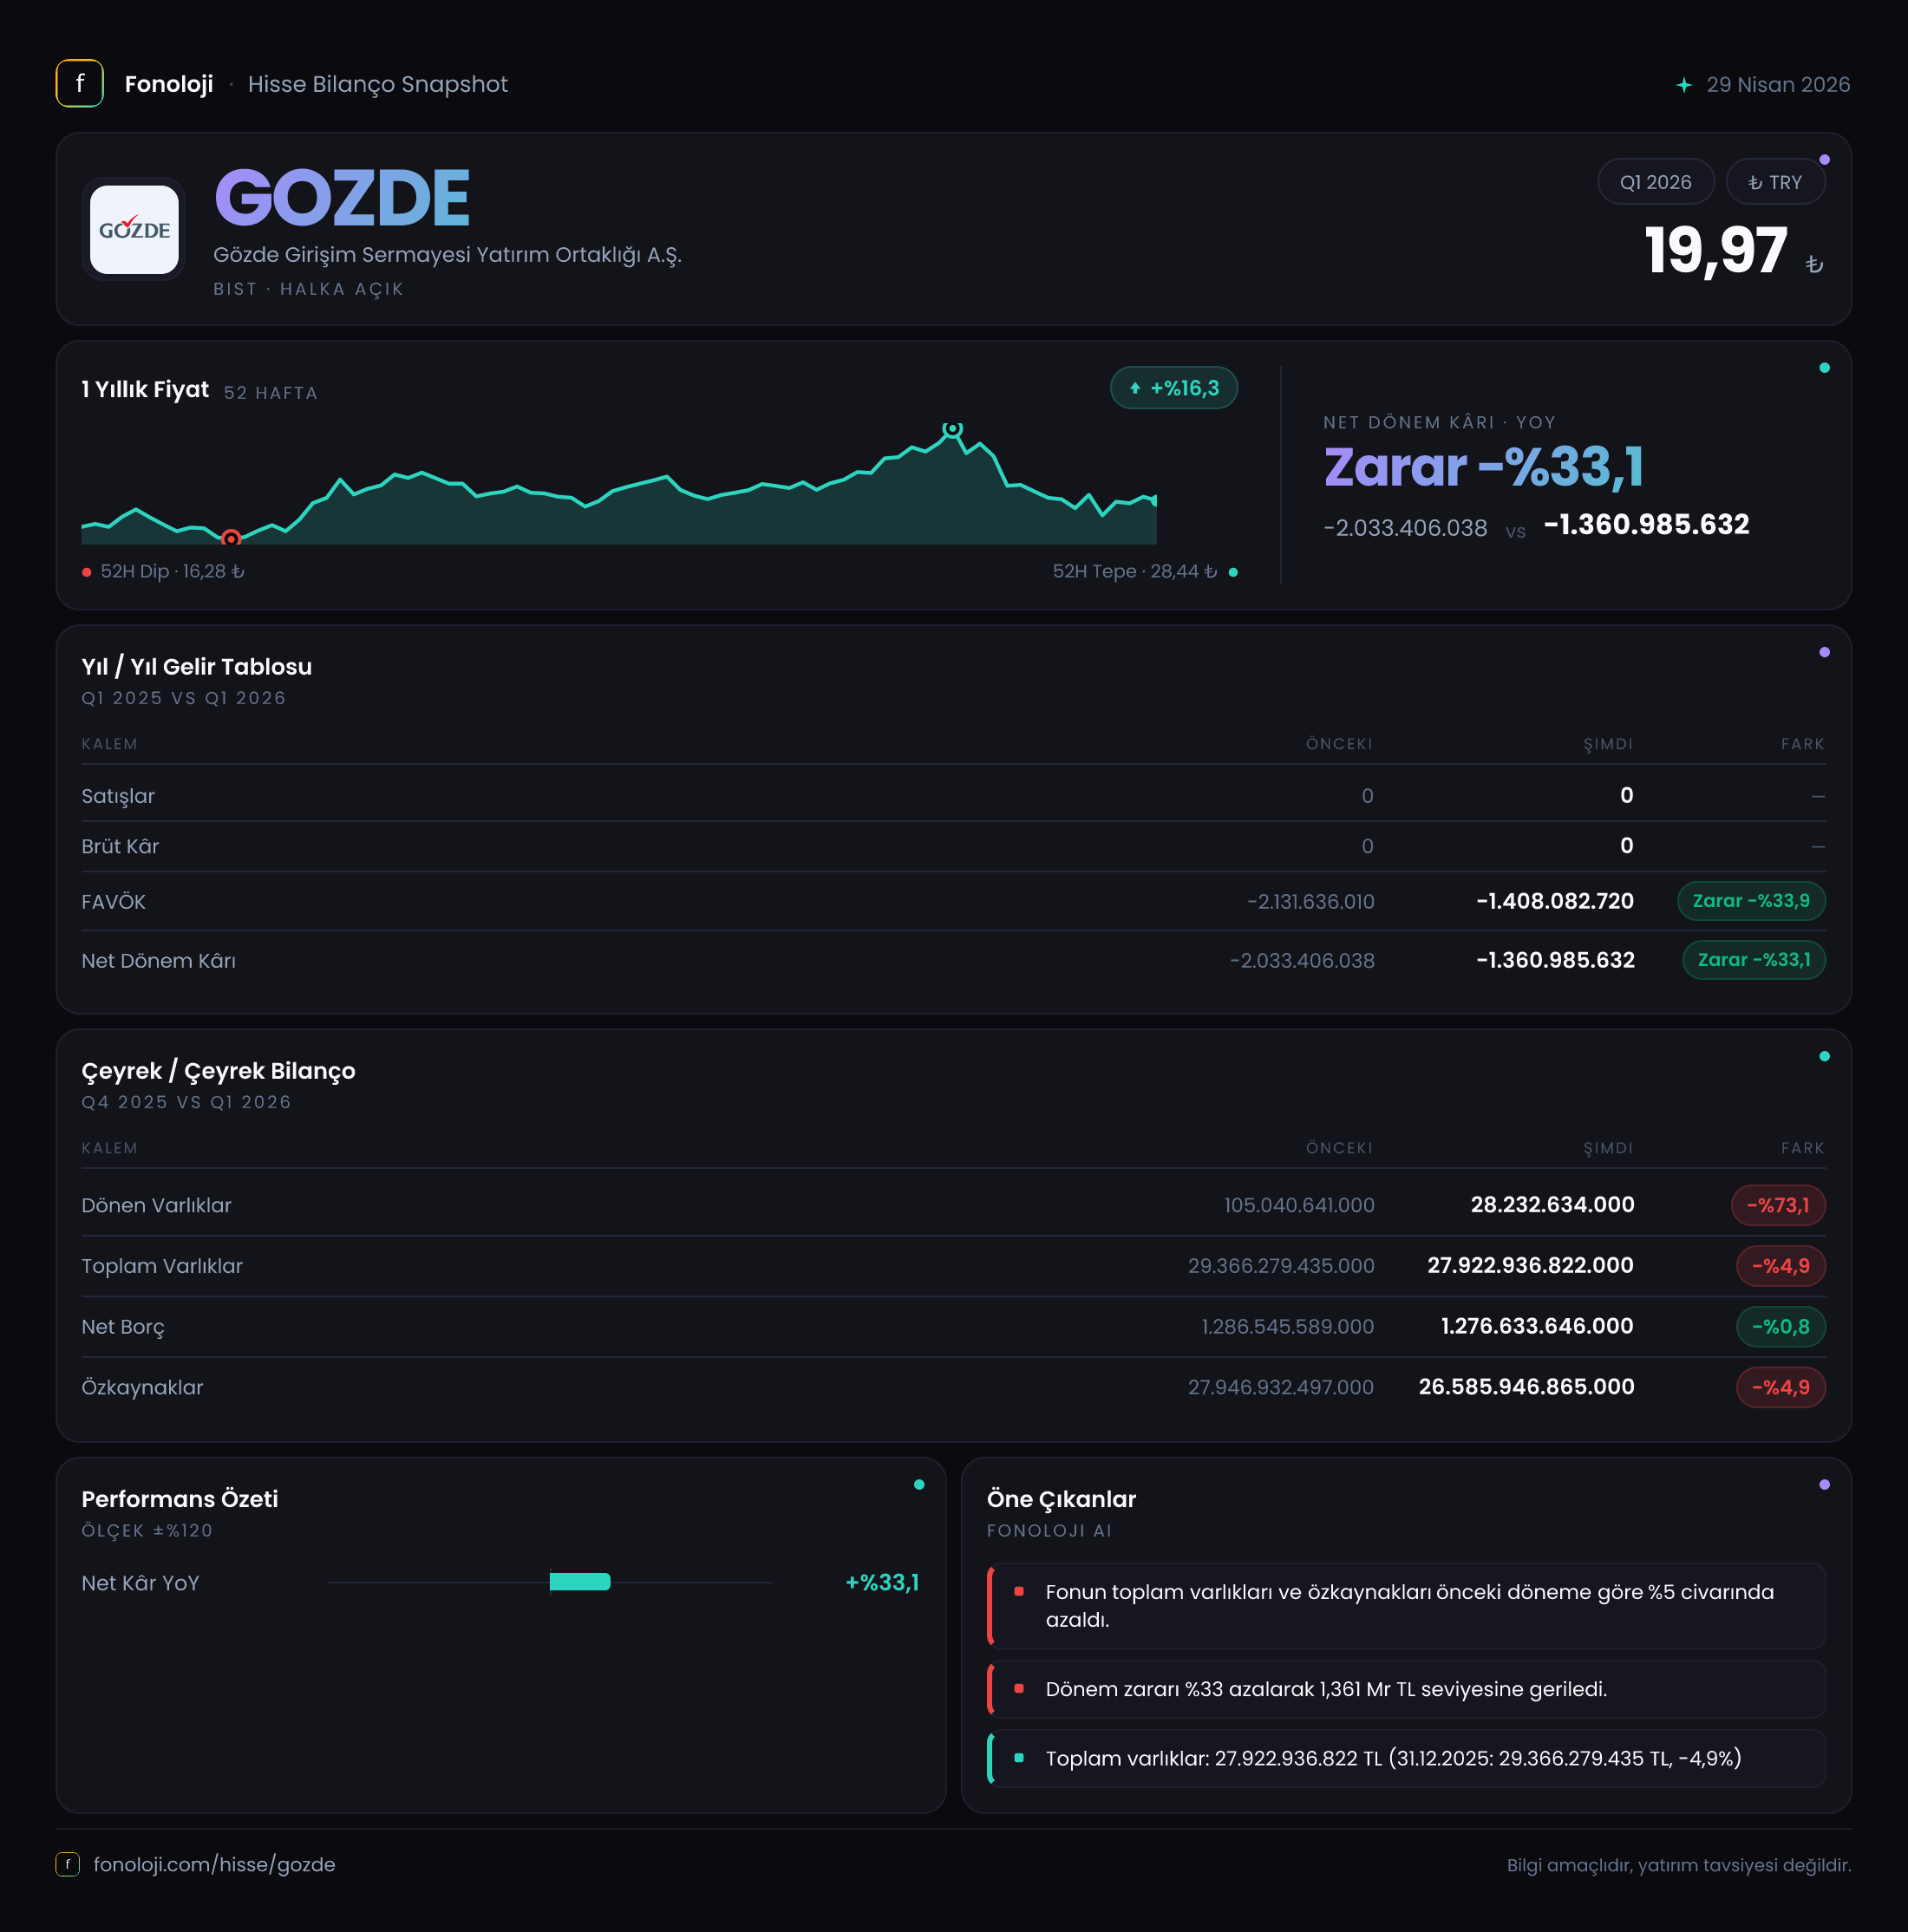Click the small Fonoloji icon in the footer
The width and height of the screenshot is (1908, 1932).
pos(67,1864)
